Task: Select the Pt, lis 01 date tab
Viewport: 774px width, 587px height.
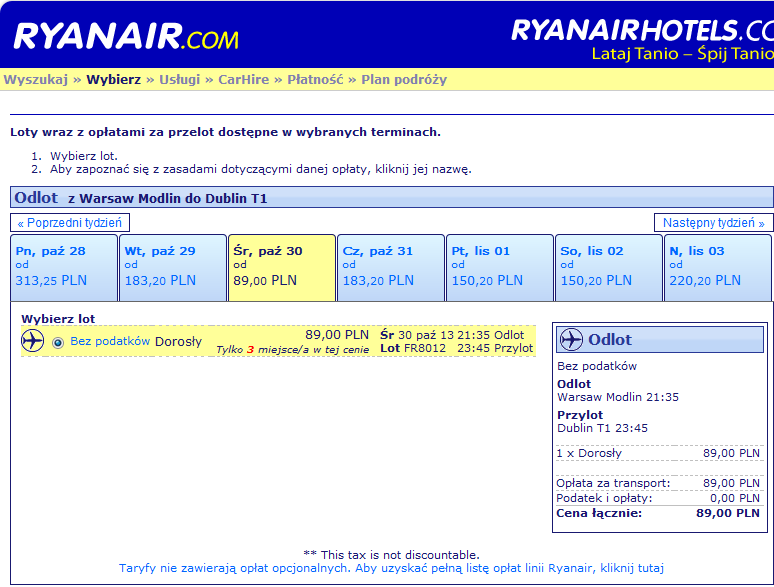Action: coord(500,268)
